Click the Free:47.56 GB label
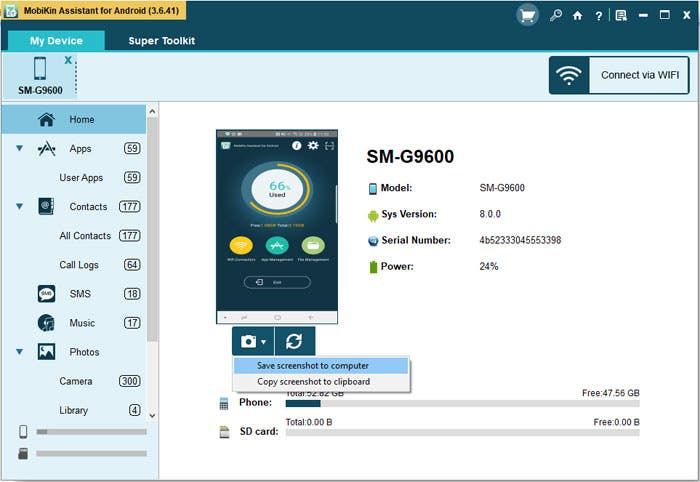 coord(611,393)
